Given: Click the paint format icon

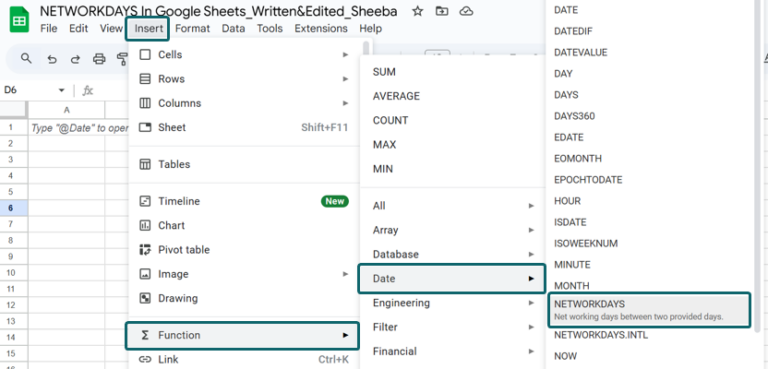Looking at the screenshot, I should [x=122, y=59].
